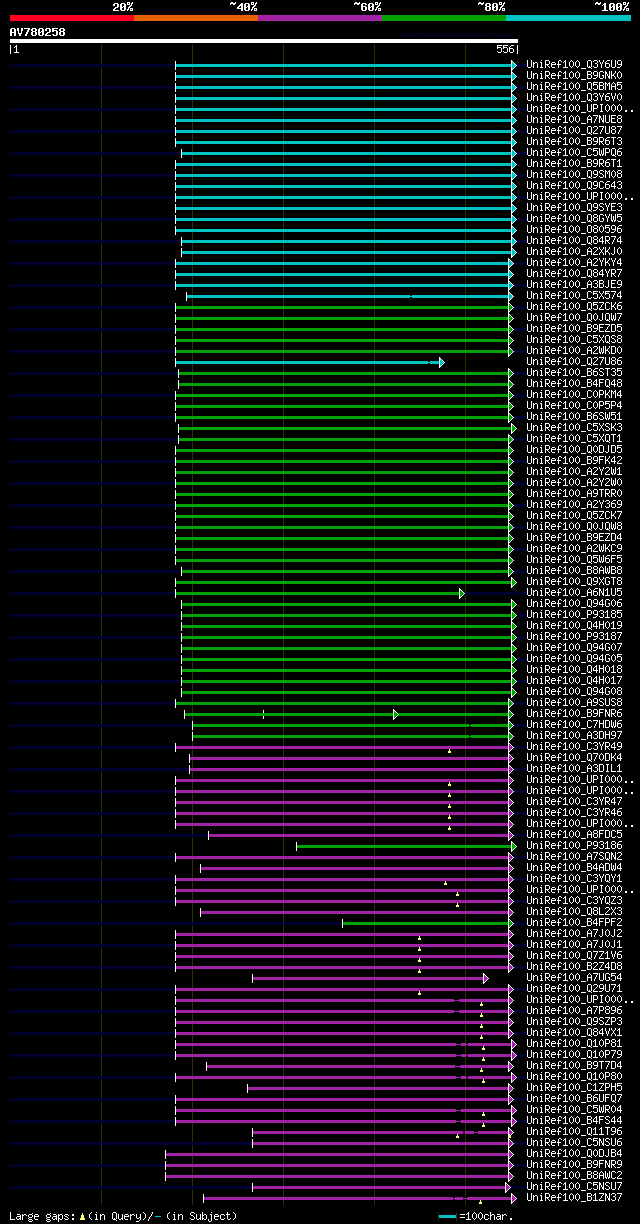Click label UniRef100_Q0JQW7
Screen dimensions: 640x1224
tap(575, 317)
